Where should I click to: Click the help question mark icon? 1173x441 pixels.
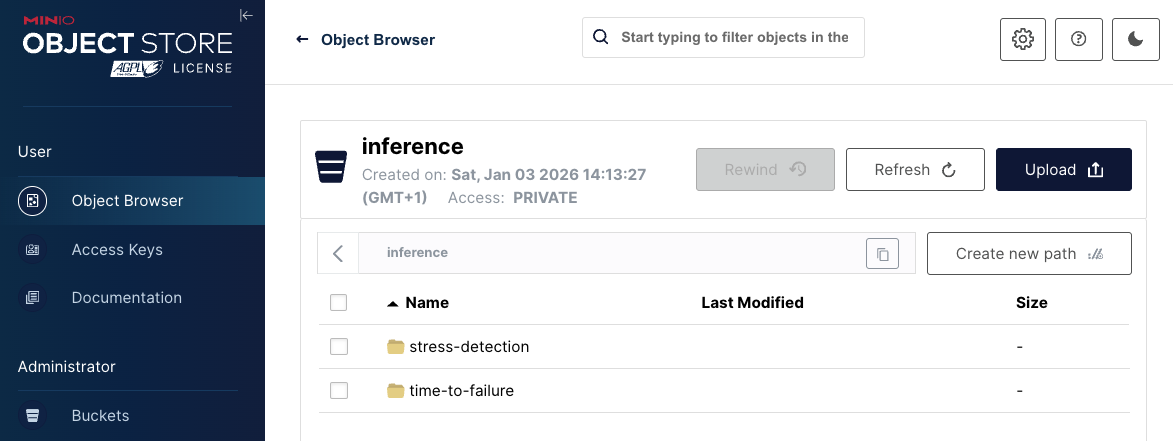1078,39
